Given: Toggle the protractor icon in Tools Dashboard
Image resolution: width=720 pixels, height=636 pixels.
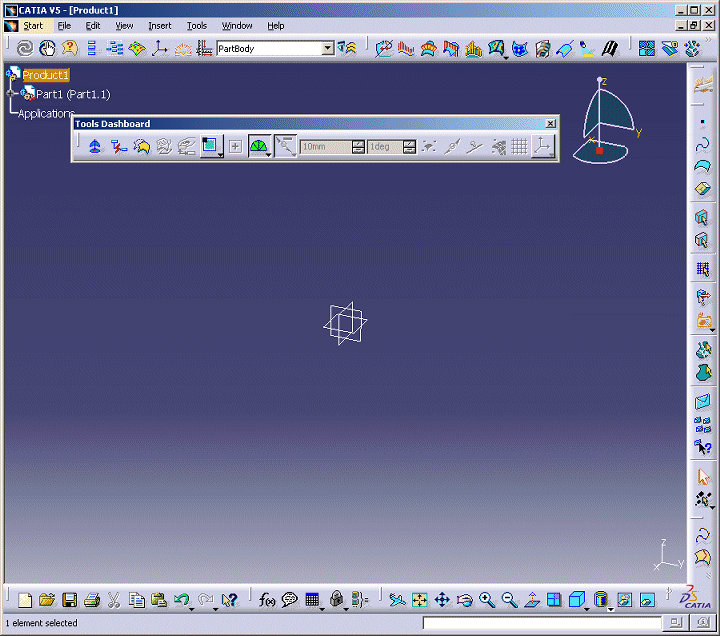Looking at the screenshot, I should (258, 147).
